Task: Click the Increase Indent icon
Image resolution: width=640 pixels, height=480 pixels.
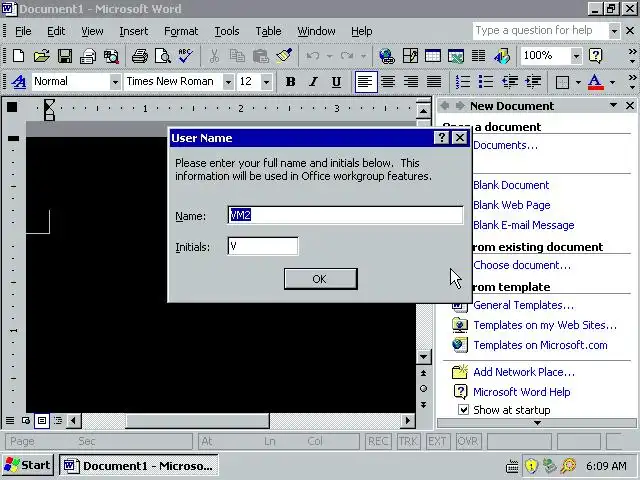Action: [x=533, y=82]
